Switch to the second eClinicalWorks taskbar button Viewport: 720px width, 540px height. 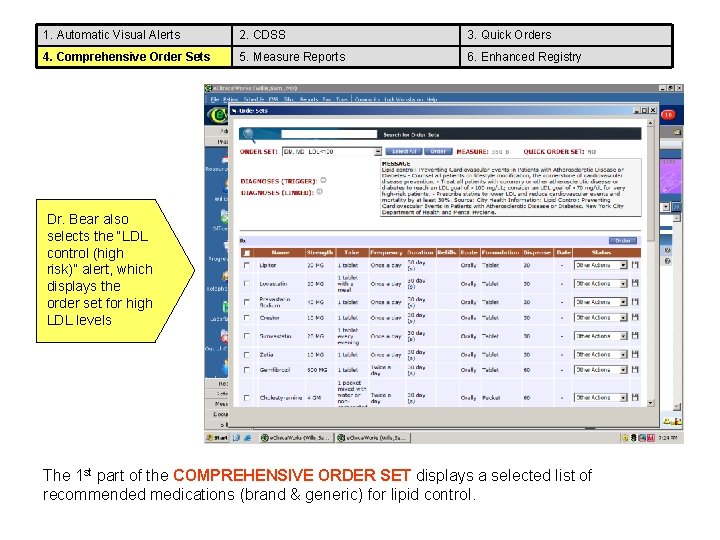pyautogui.click(x=372, y=438)
